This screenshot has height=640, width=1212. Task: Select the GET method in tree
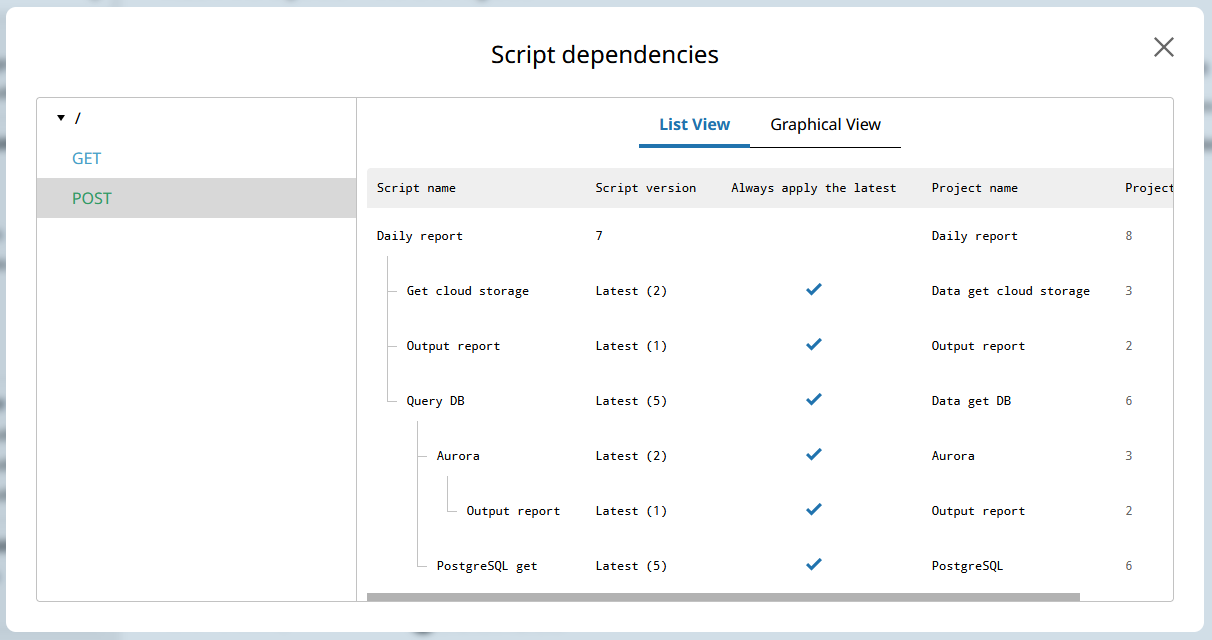tap(87, 158)
